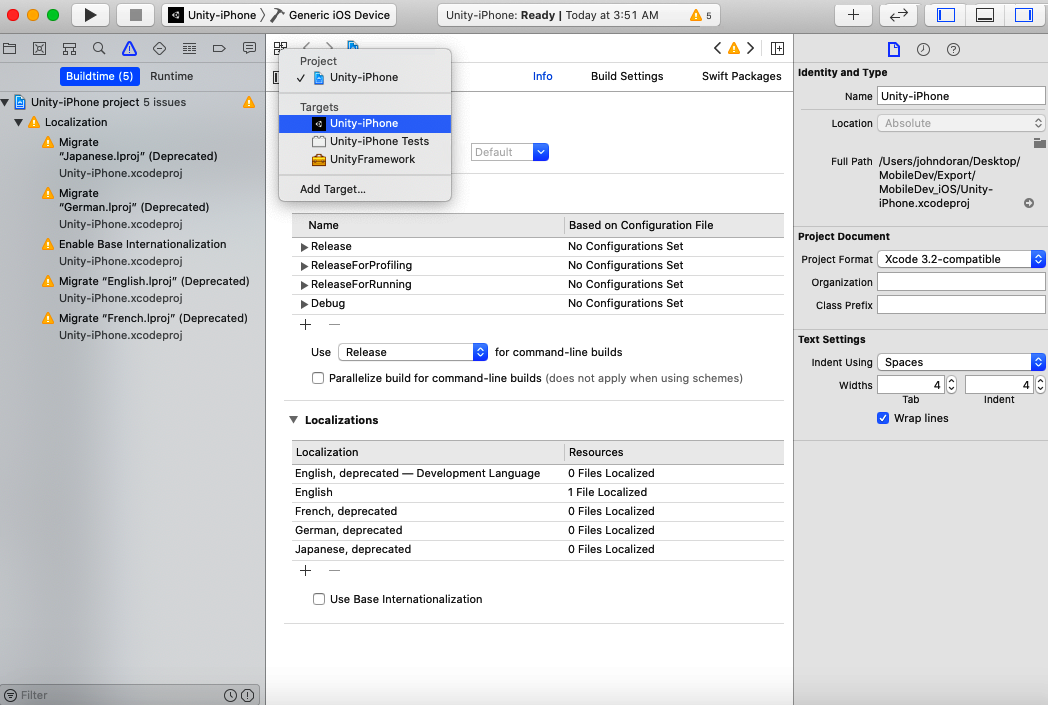Click the recent filter clock icon
Image resolution: width=1048 pixels, height=705 pixels.
pyautogui.click(x=230, y=696)
